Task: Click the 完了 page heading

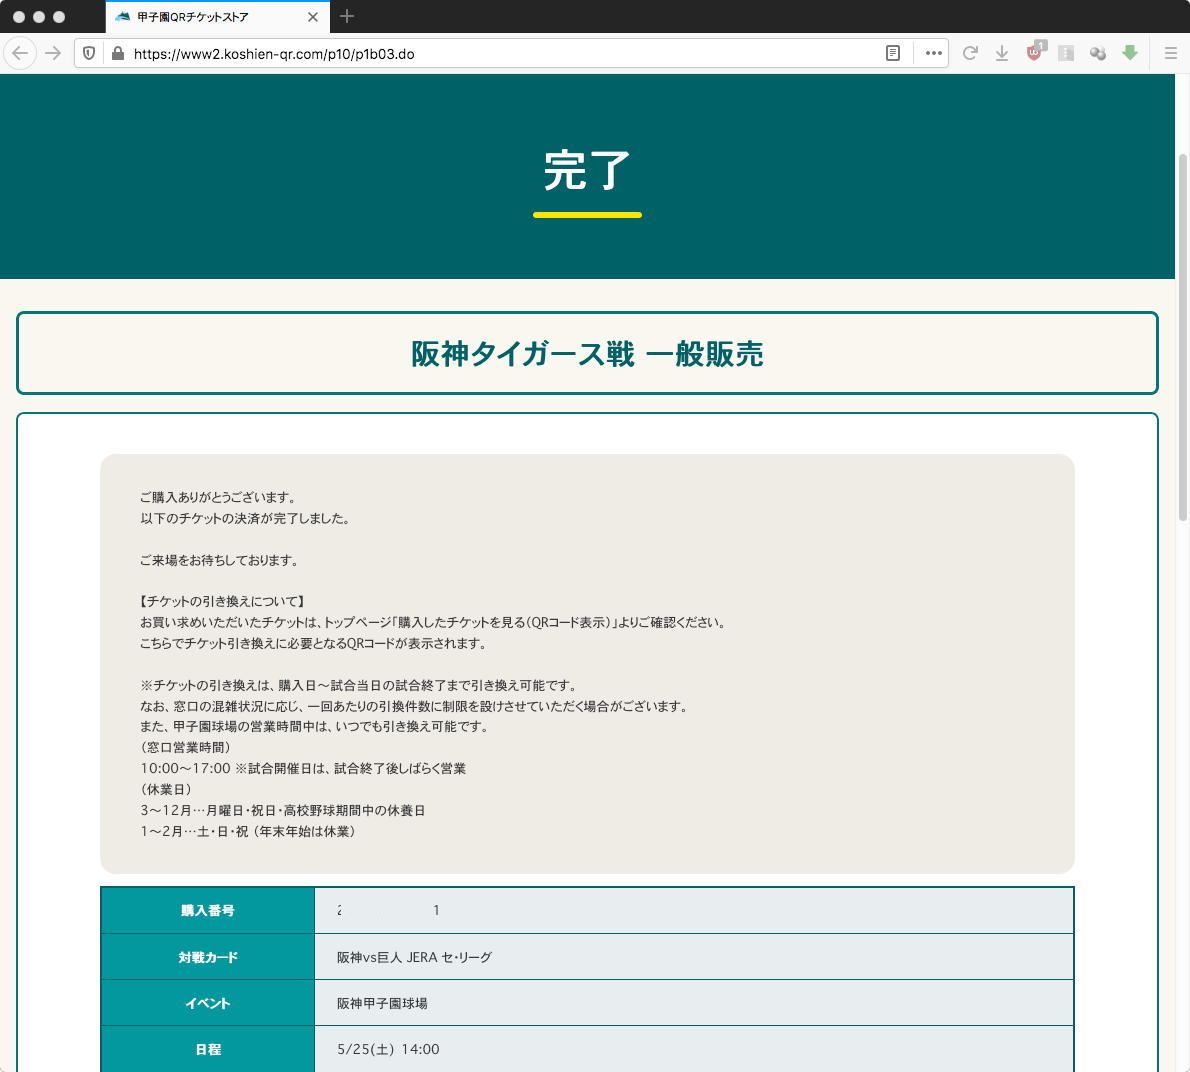Action: pos(587,170)
